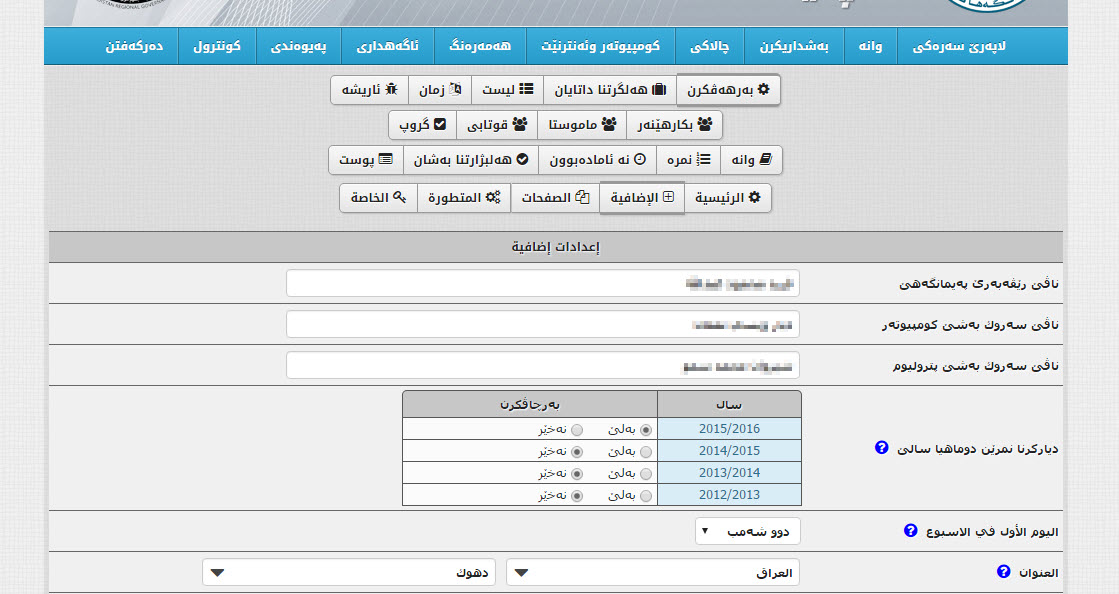
Task: Click the briefcase هەلگرتنا داتایان button
Action: pyautogui.click(x=610, y=90)
